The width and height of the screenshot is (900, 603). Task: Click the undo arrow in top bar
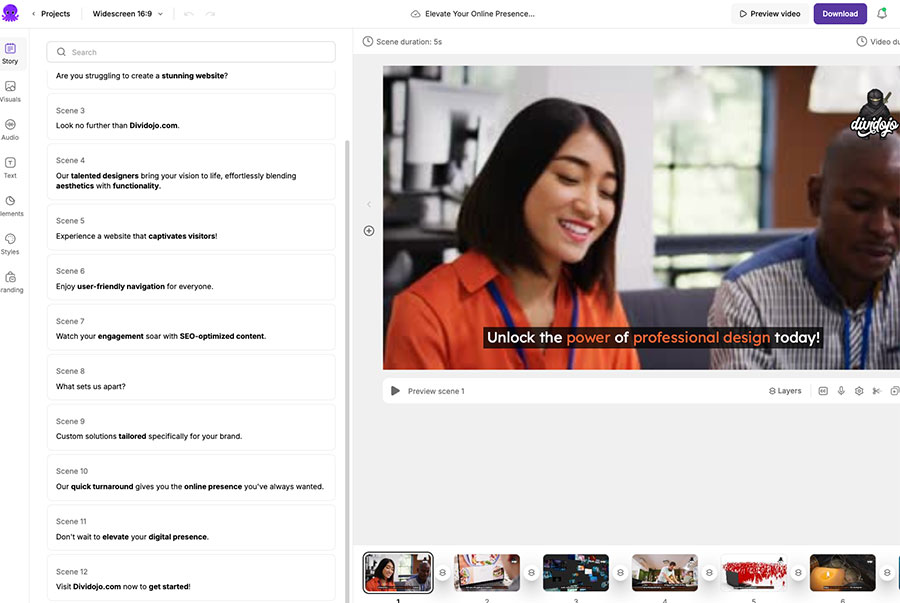tap(189, 14)
